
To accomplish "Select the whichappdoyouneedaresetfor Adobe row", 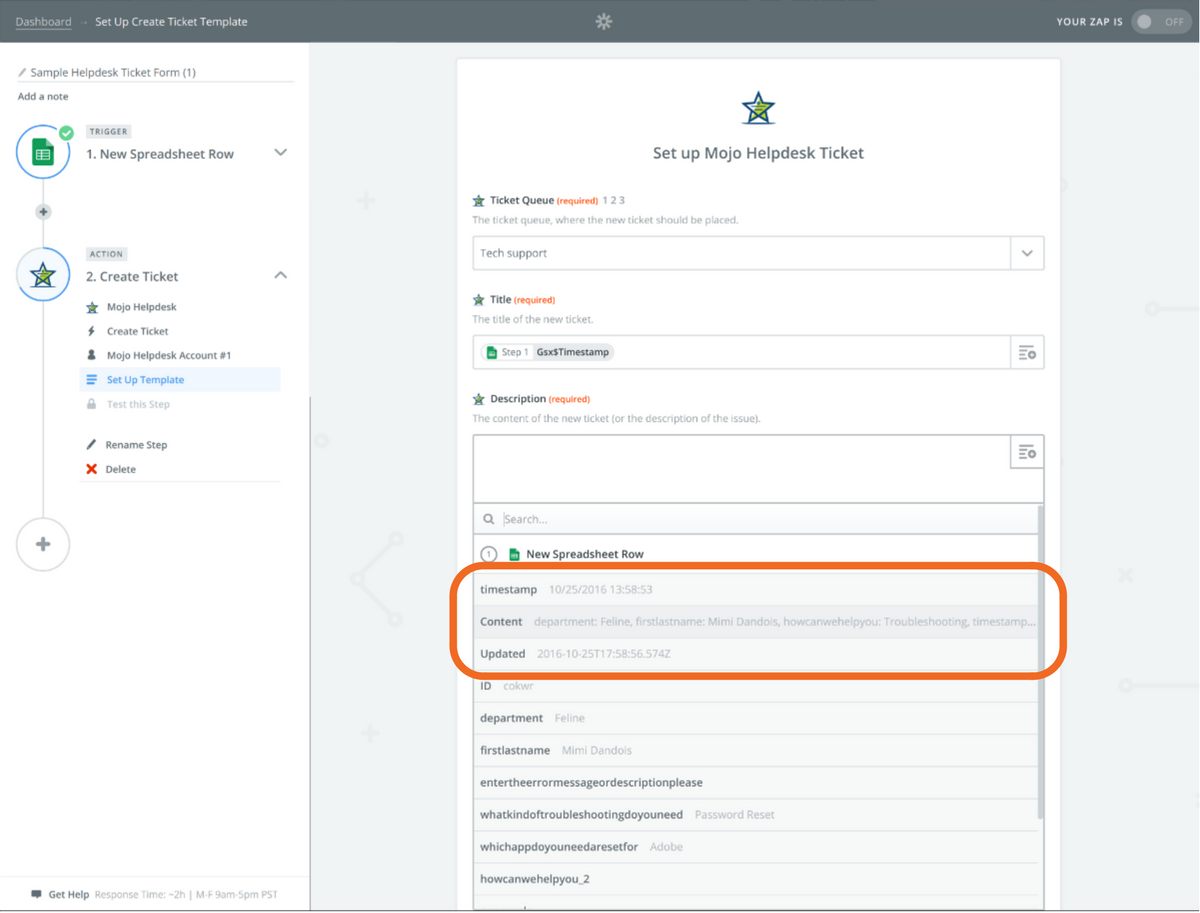I will click(x=755, y=846).
